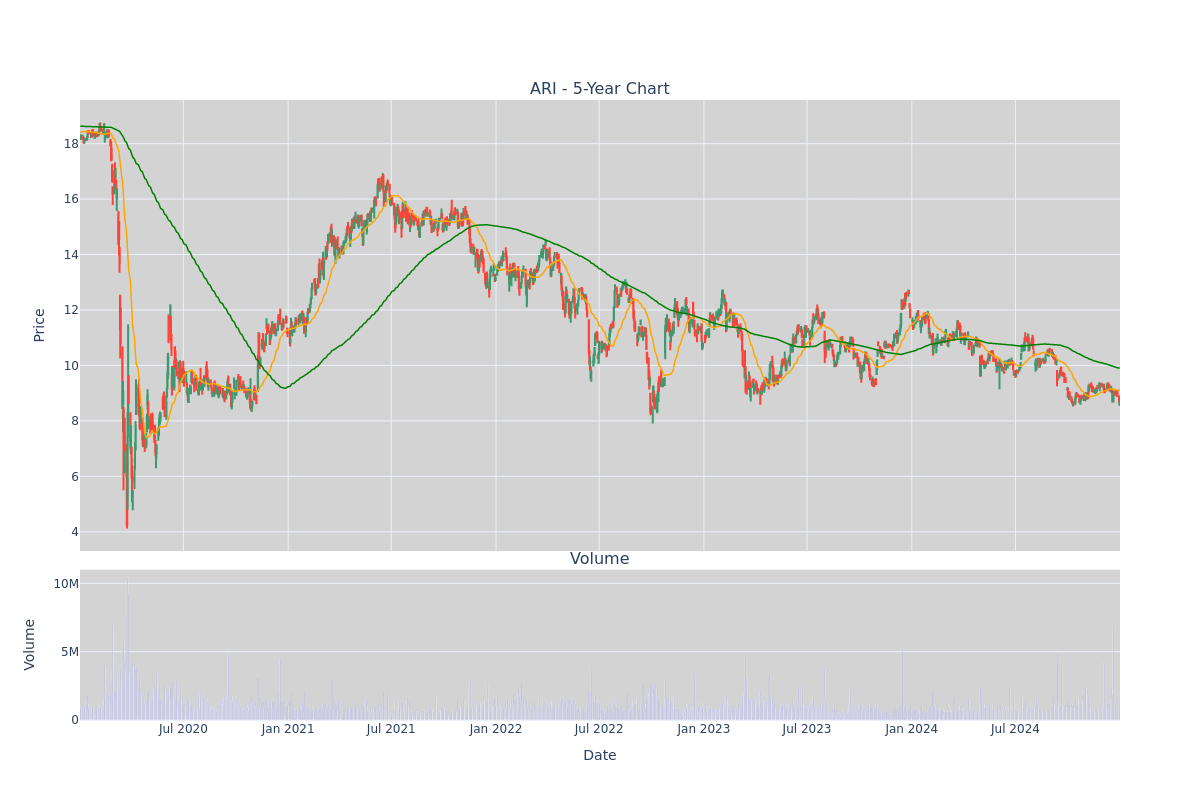Select the "Date" x-axis label

click(x=600, y=756)
